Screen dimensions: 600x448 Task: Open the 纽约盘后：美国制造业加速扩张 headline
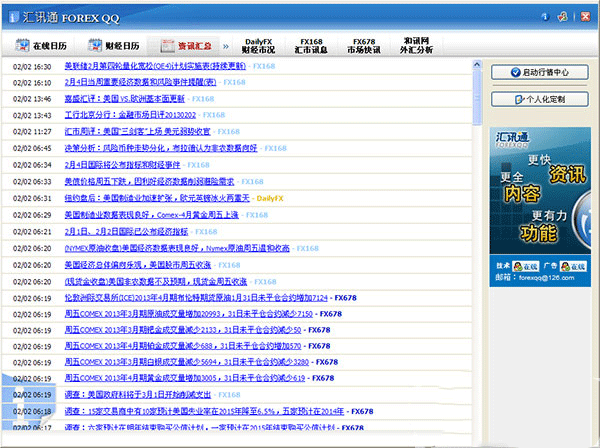[157, 198]
